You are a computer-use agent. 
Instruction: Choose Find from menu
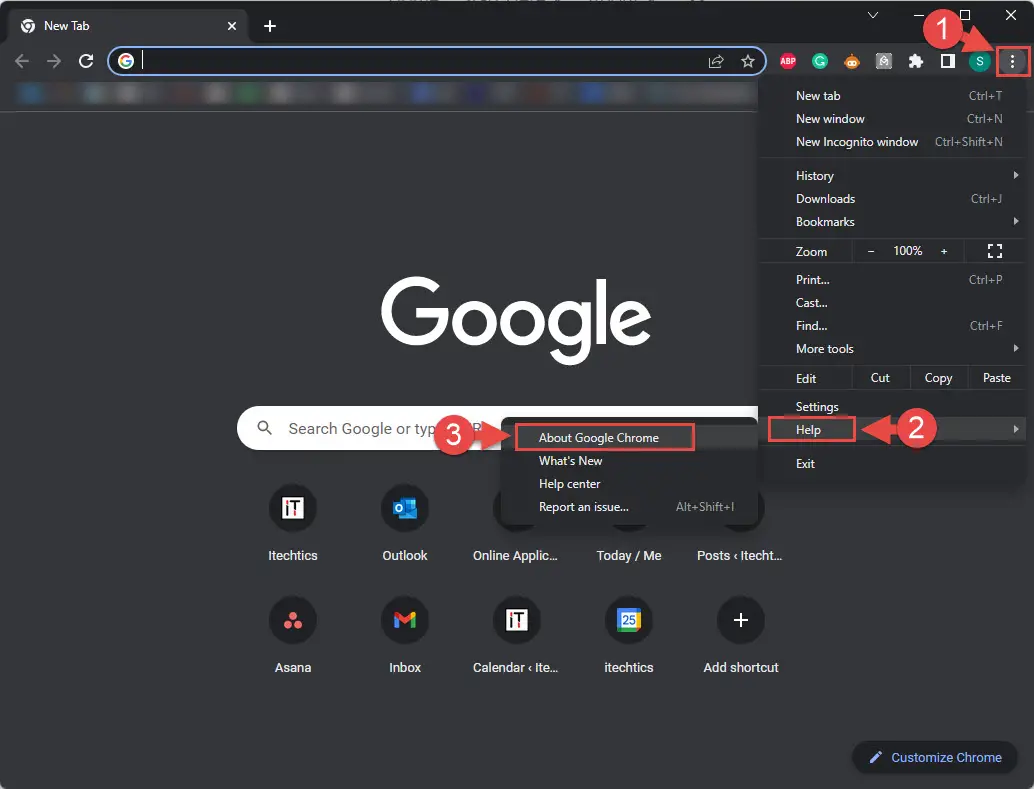click(892, 326)
